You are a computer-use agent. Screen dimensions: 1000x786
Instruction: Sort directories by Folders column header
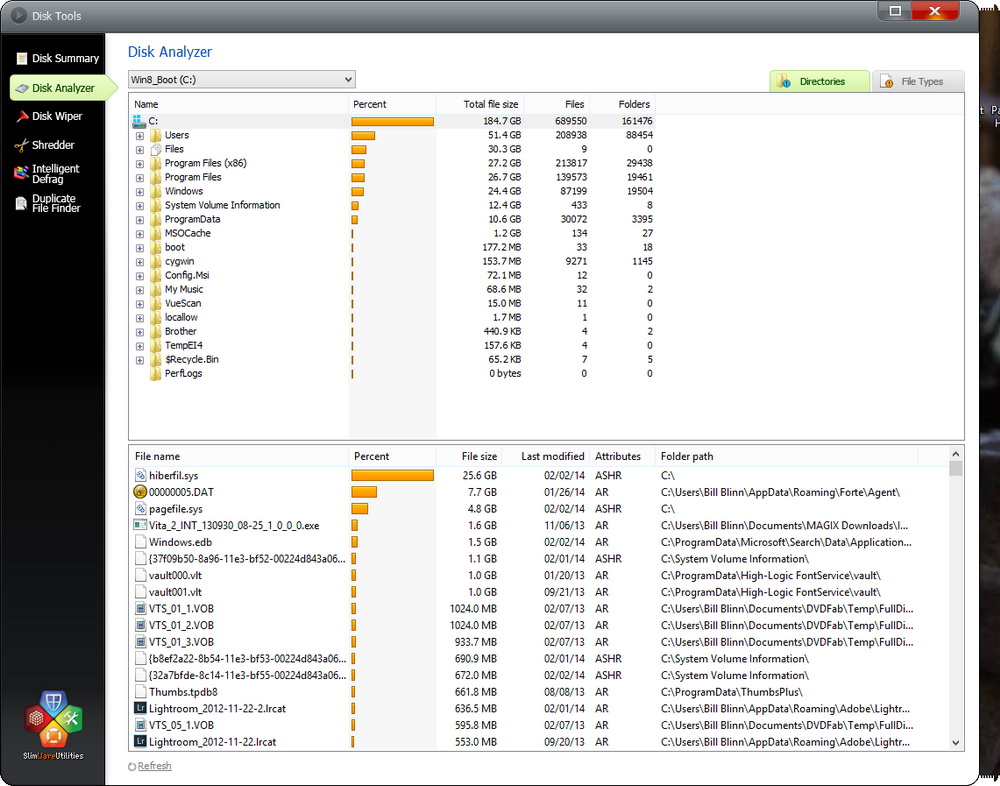[x=622, y=104]
